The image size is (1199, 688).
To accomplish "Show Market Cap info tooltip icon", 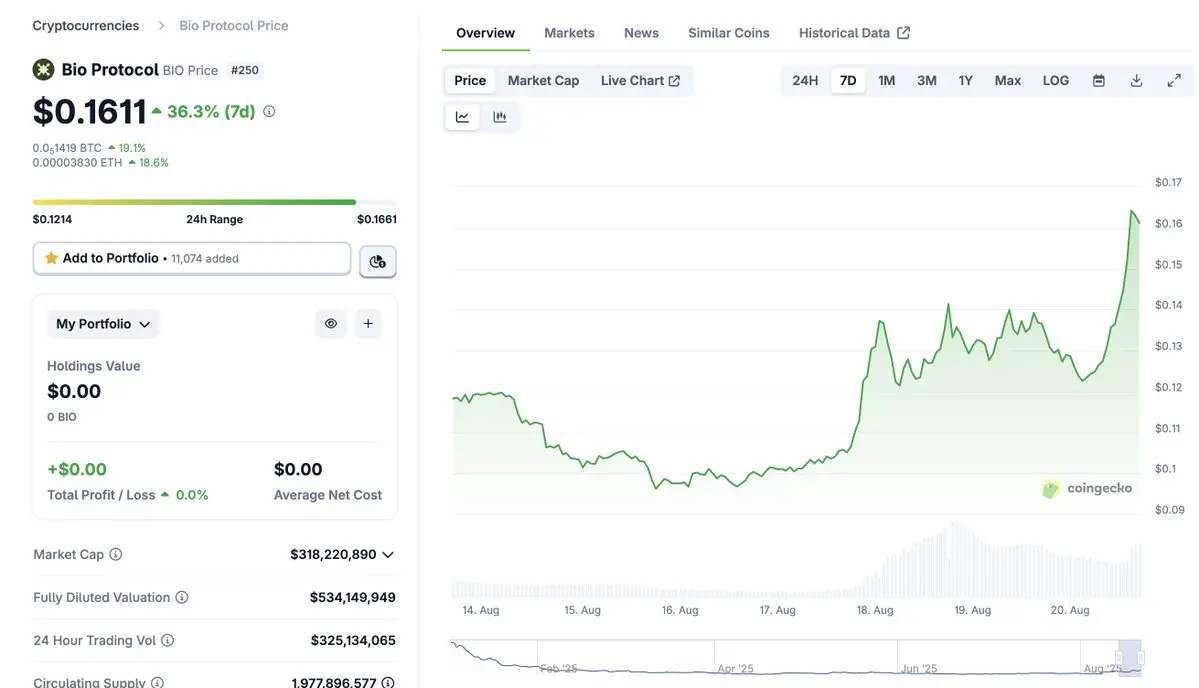I will (x=115, y=554).
